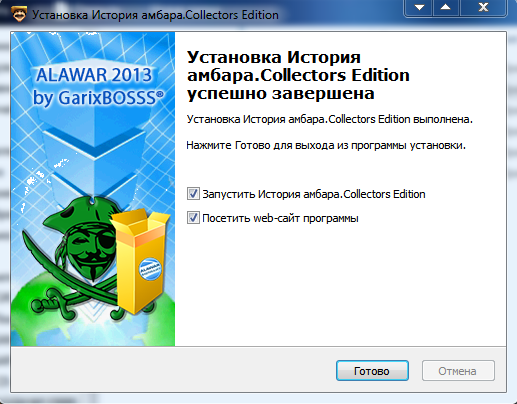Close the installer with the X button
Viewport: 517px width, 404px height.
click(483, 7)
